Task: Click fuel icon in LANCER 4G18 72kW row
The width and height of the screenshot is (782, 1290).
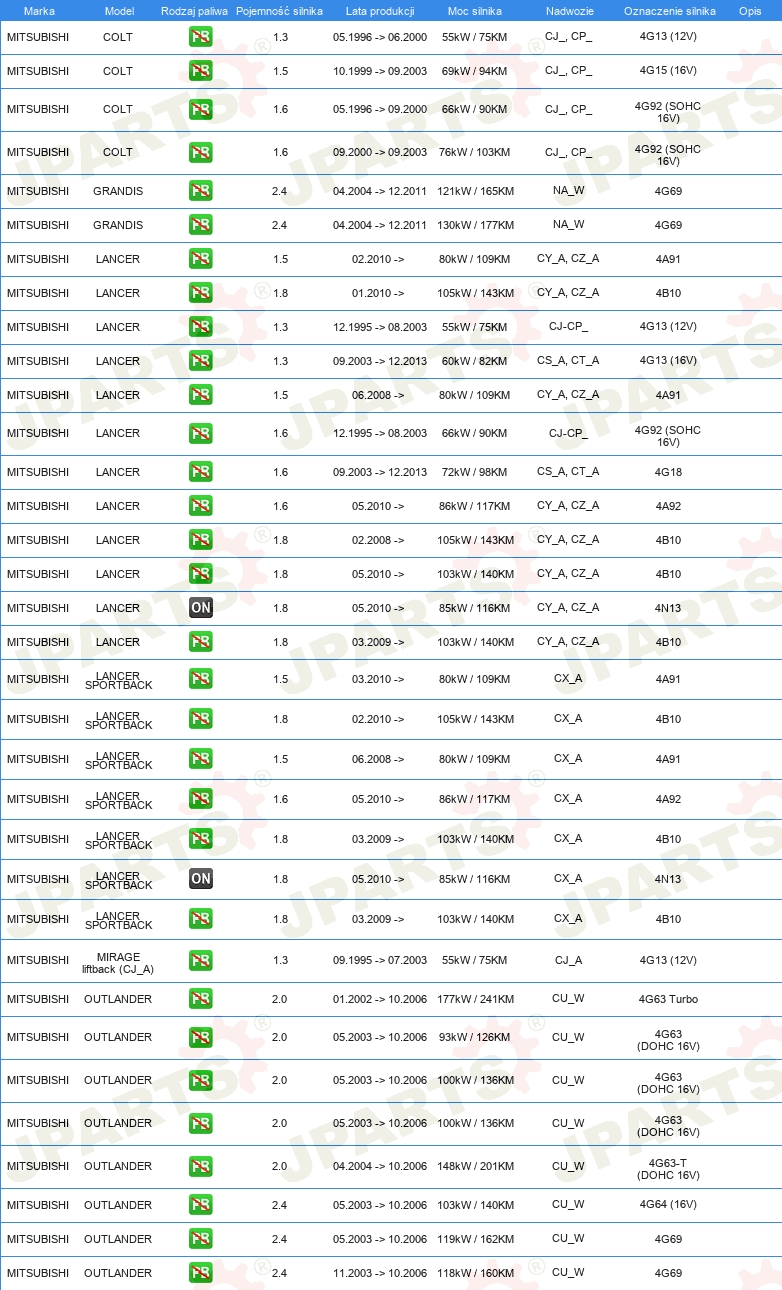Action: click(201, 472)
